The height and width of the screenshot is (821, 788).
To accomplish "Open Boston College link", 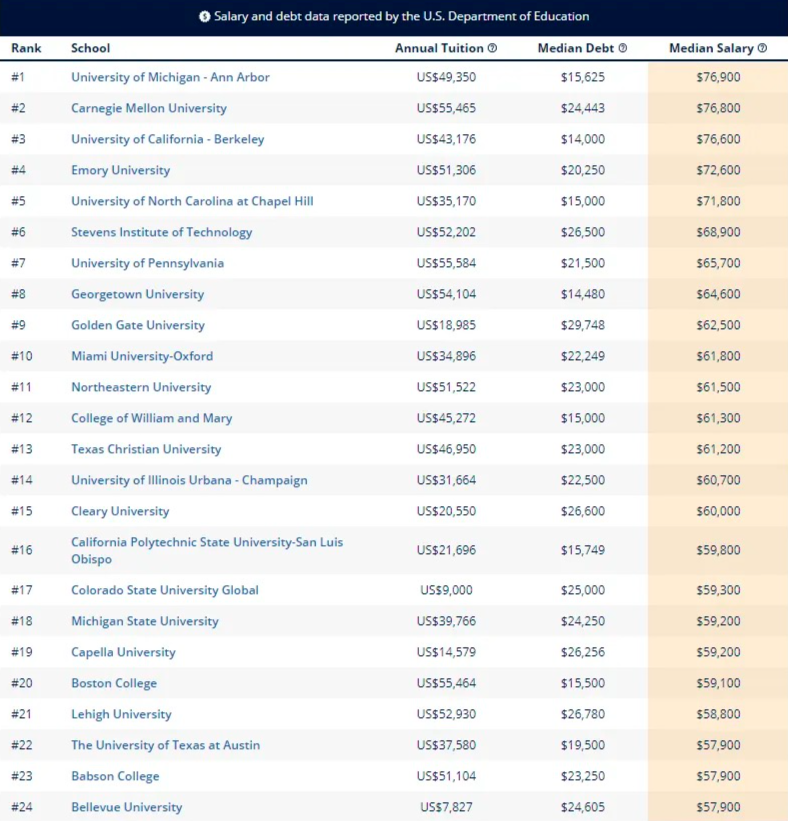I will click(x=114, y=683).
